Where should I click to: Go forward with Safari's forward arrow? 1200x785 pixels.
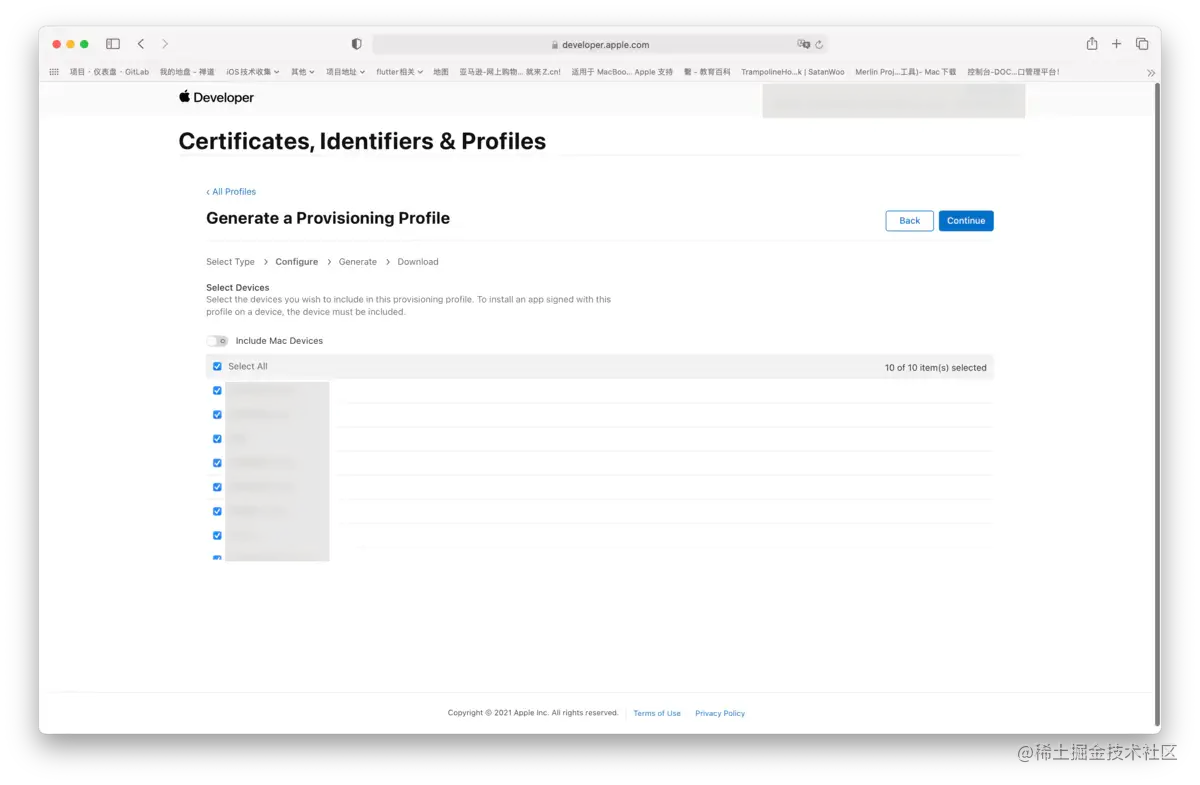click(x=165, y=44)
